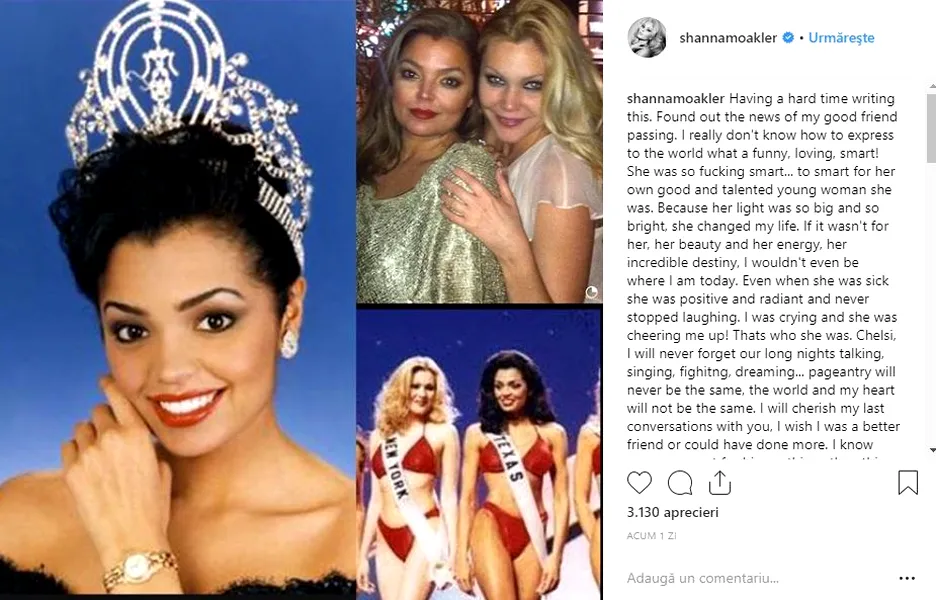This screenshot has width=936, height=600.
Task: Click the caption scrollbar up arrow
Action: 932,88
